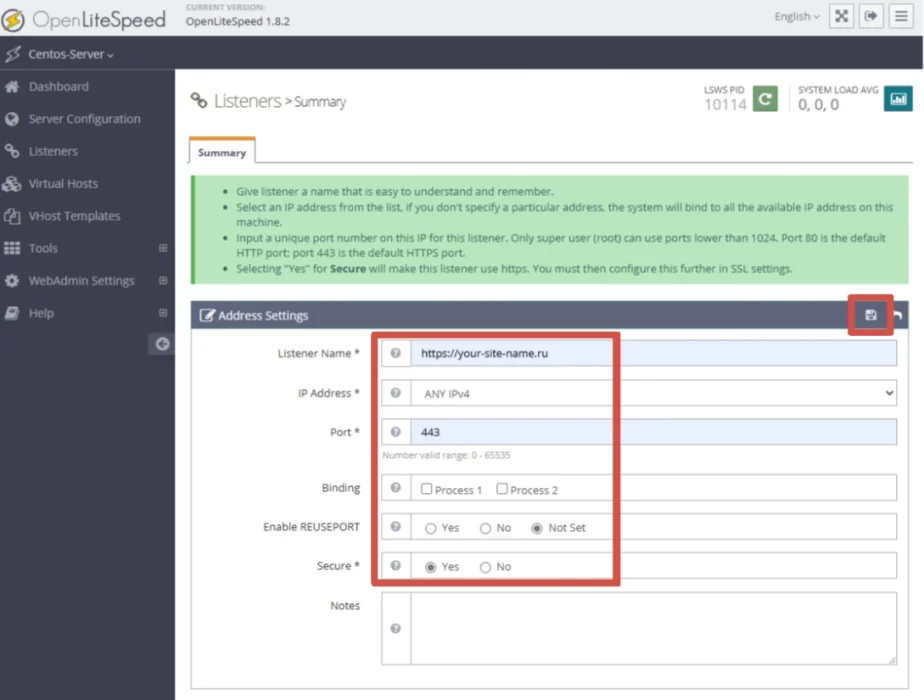
Task: Click the Server Configuration globe icon
Action: click(x=12, y=119)
